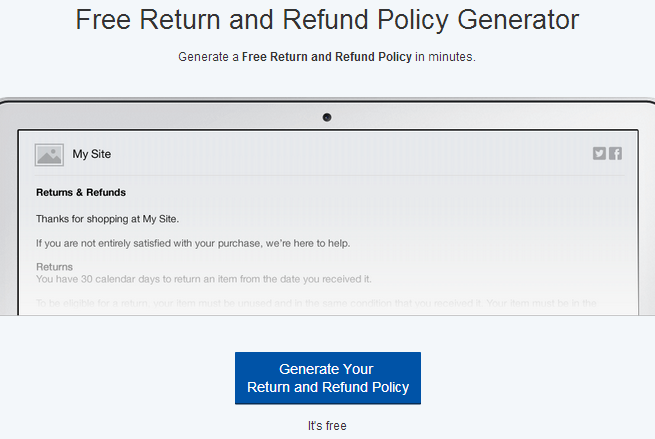Click the "Generate a" text starting the subtitle
The image size is (655, 439).
click(x=208, y=56)
